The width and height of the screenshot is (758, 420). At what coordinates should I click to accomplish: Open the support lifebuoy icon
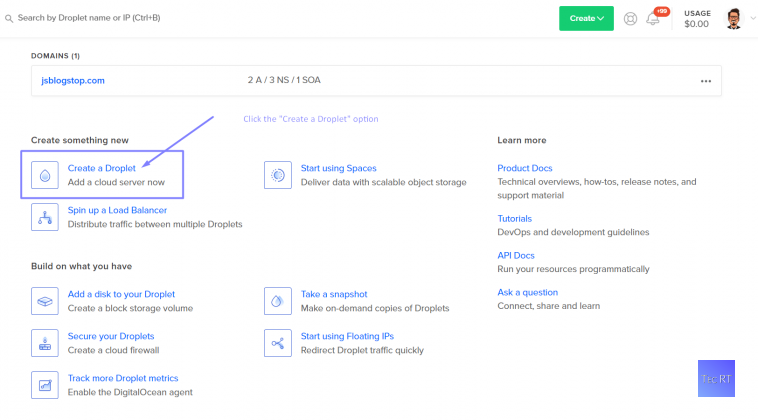[630, 19]
